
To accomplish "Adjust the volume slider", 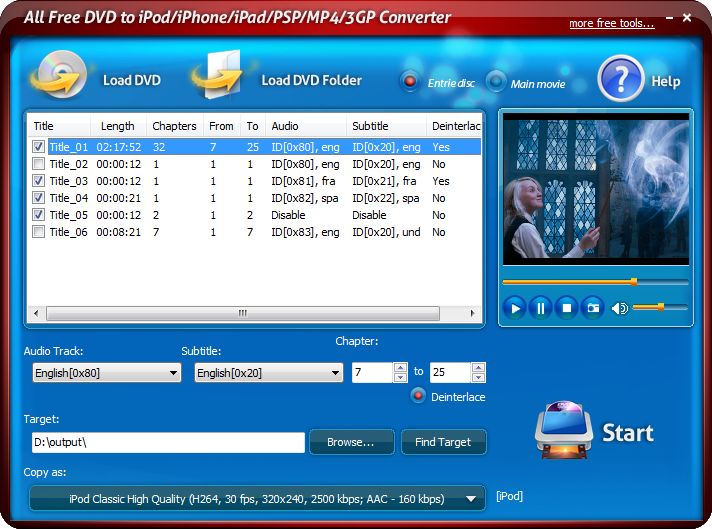I will [x=660, y=307].
